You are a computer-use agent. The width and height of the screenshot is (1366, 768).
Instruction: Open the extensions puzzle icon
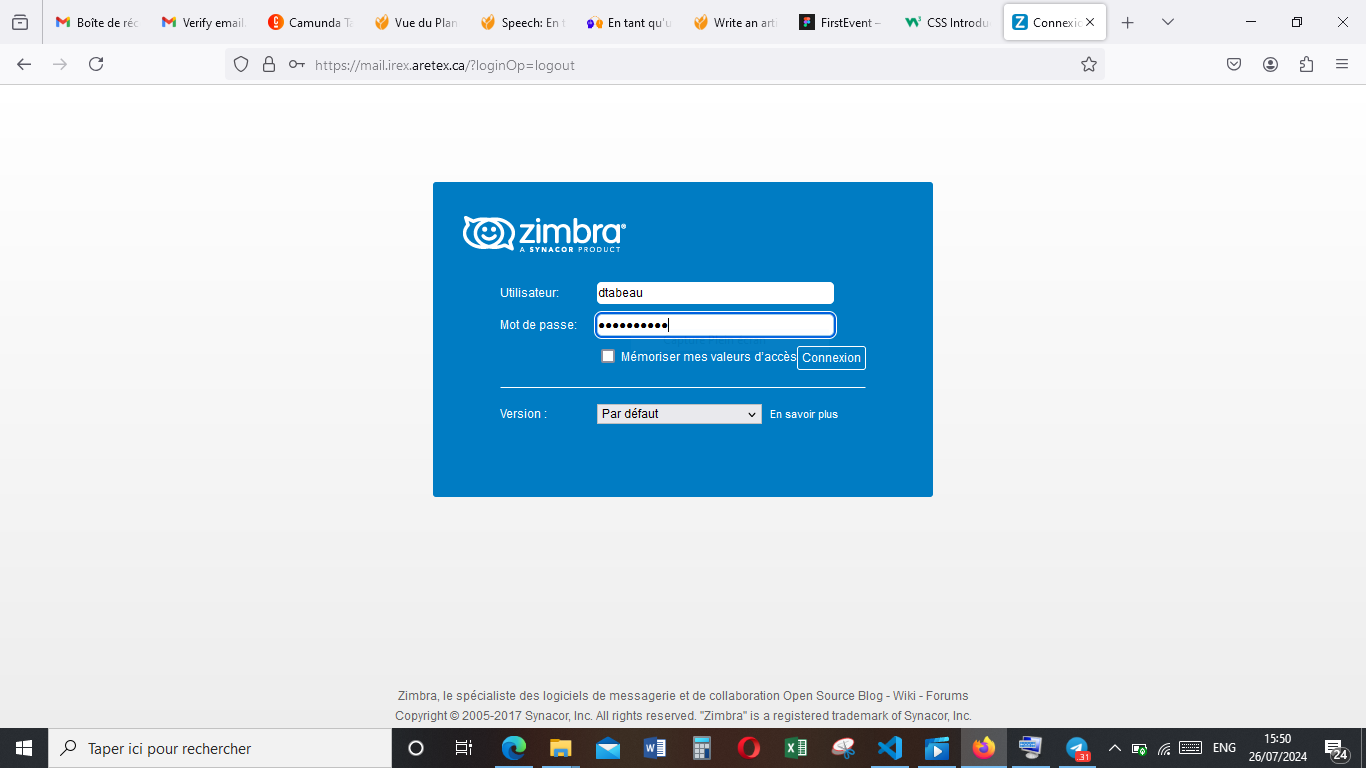(1306, 64)
